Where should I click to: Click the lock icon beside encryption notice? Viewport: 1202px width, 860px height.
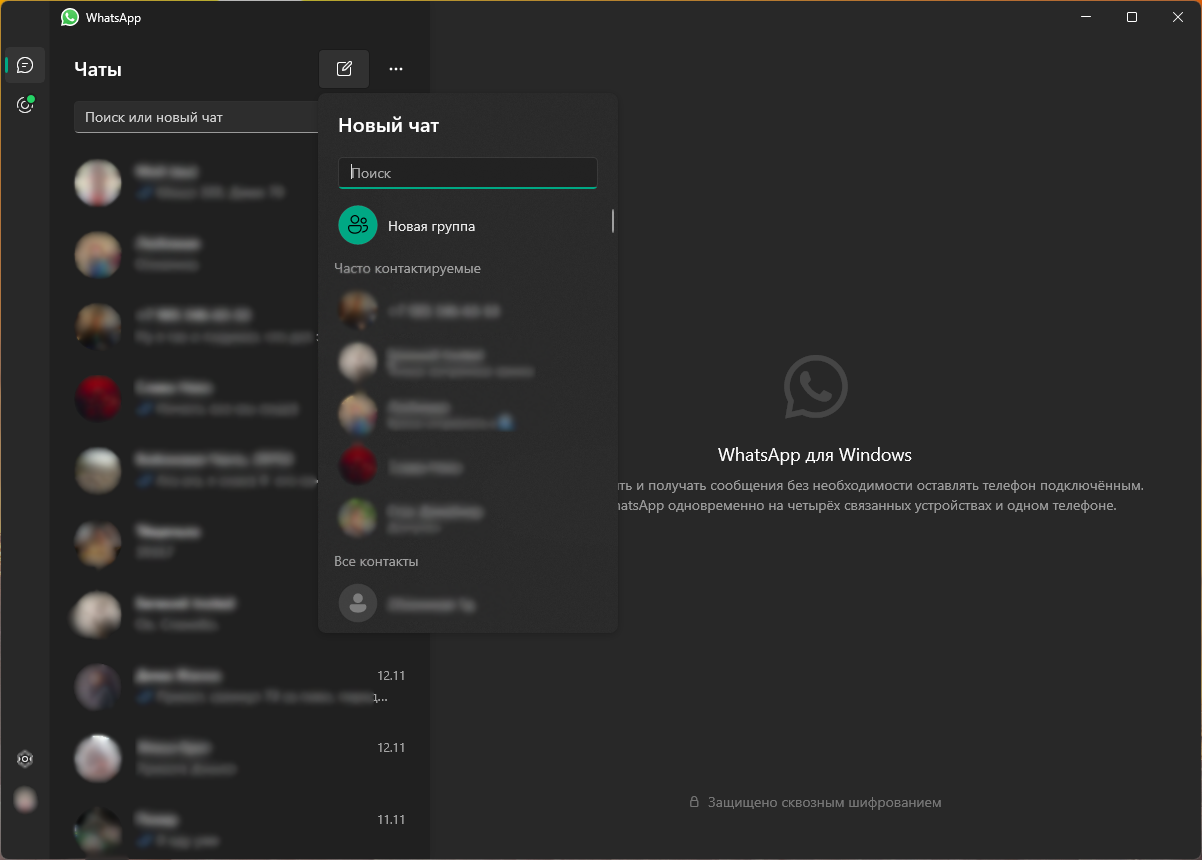point(693,802)
